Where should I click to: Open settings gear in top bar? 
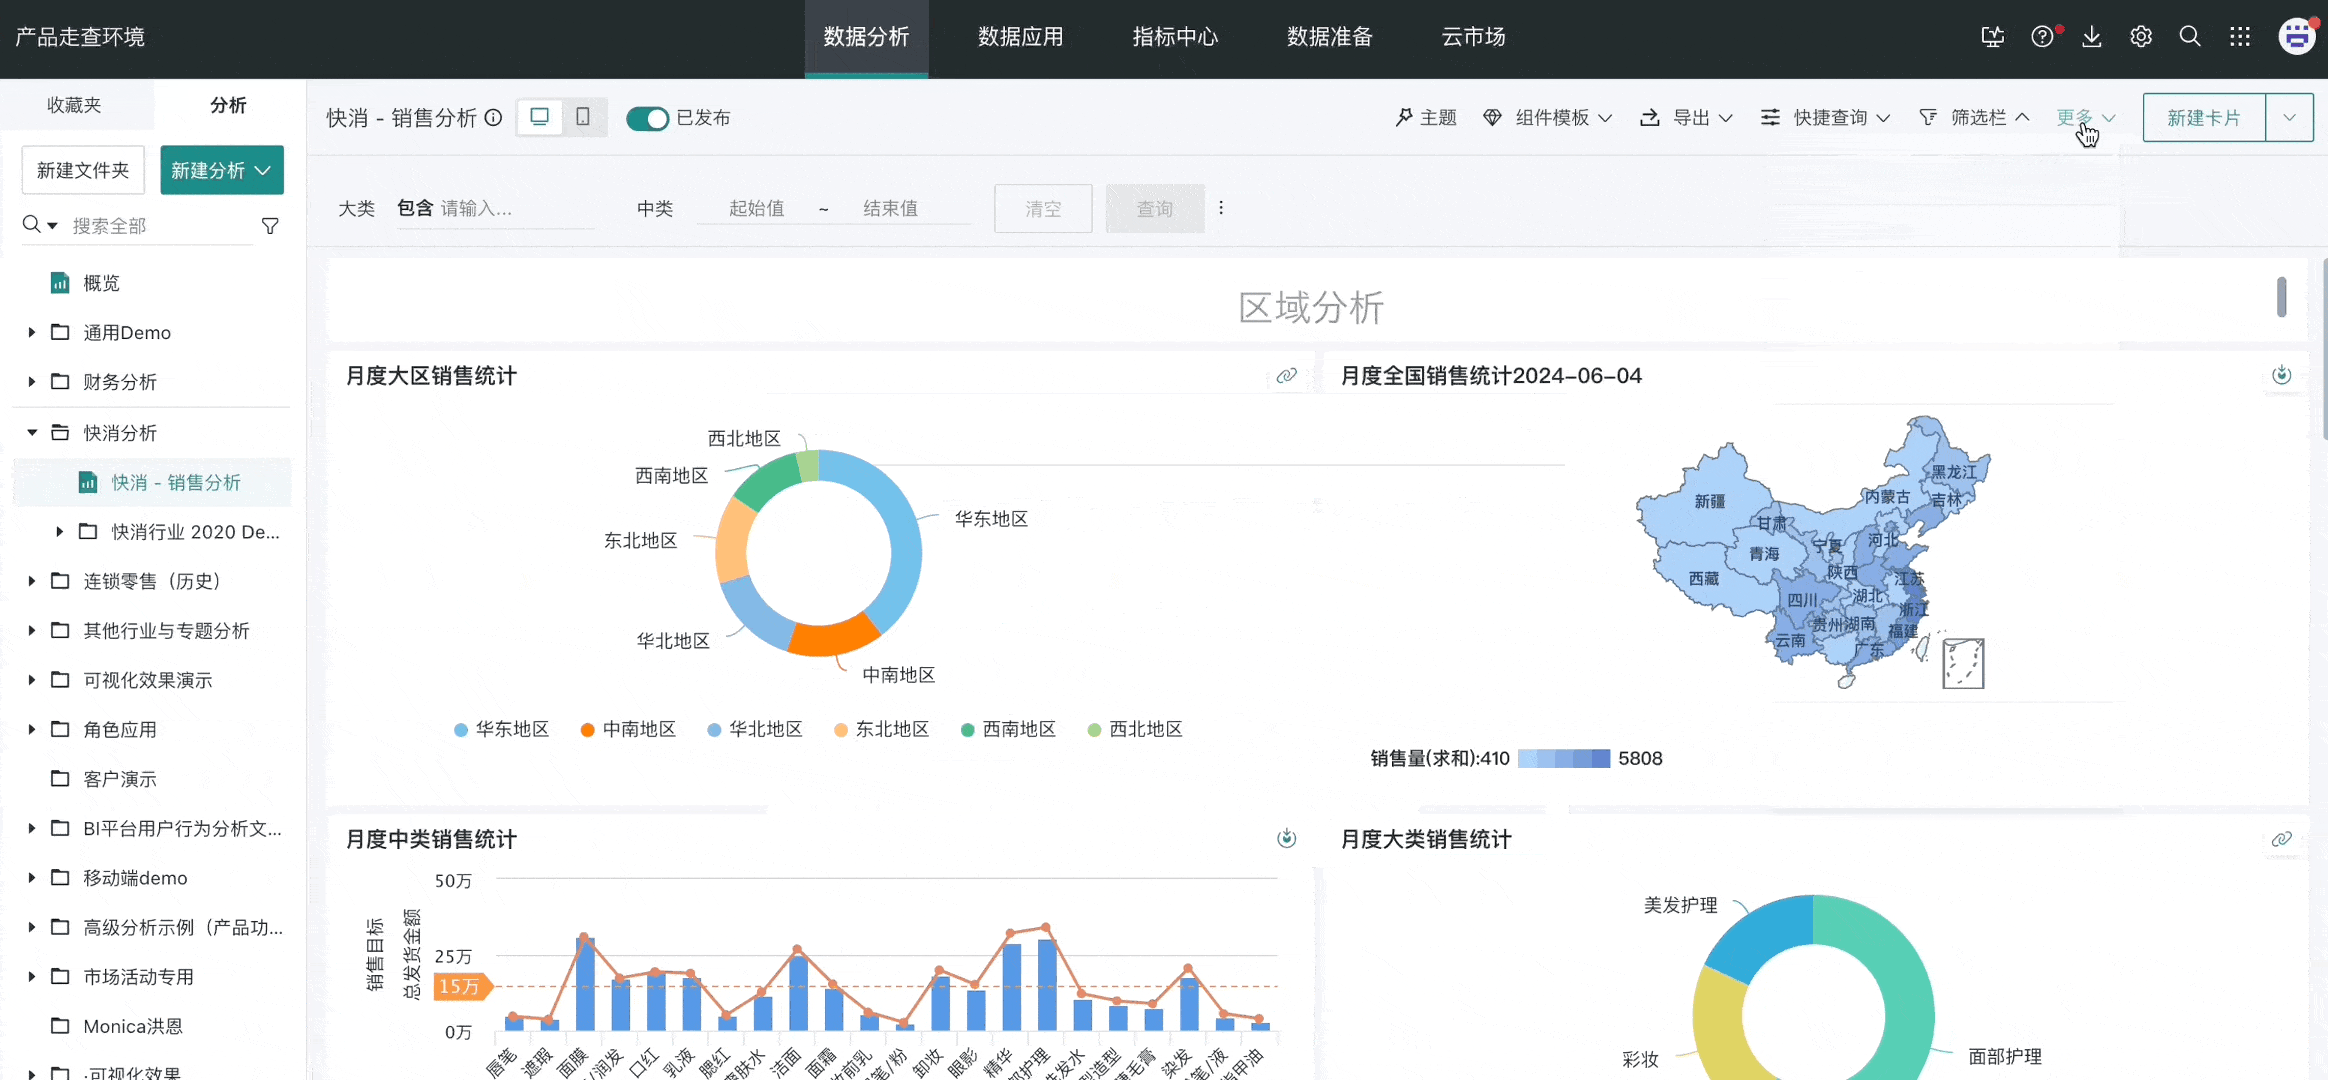pos(2141,37)
